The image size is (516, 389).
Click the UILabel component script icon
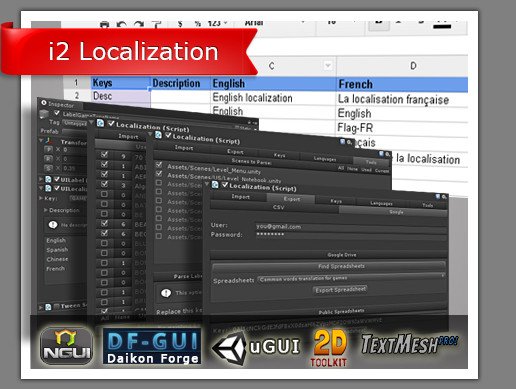[x=48, y=179]
